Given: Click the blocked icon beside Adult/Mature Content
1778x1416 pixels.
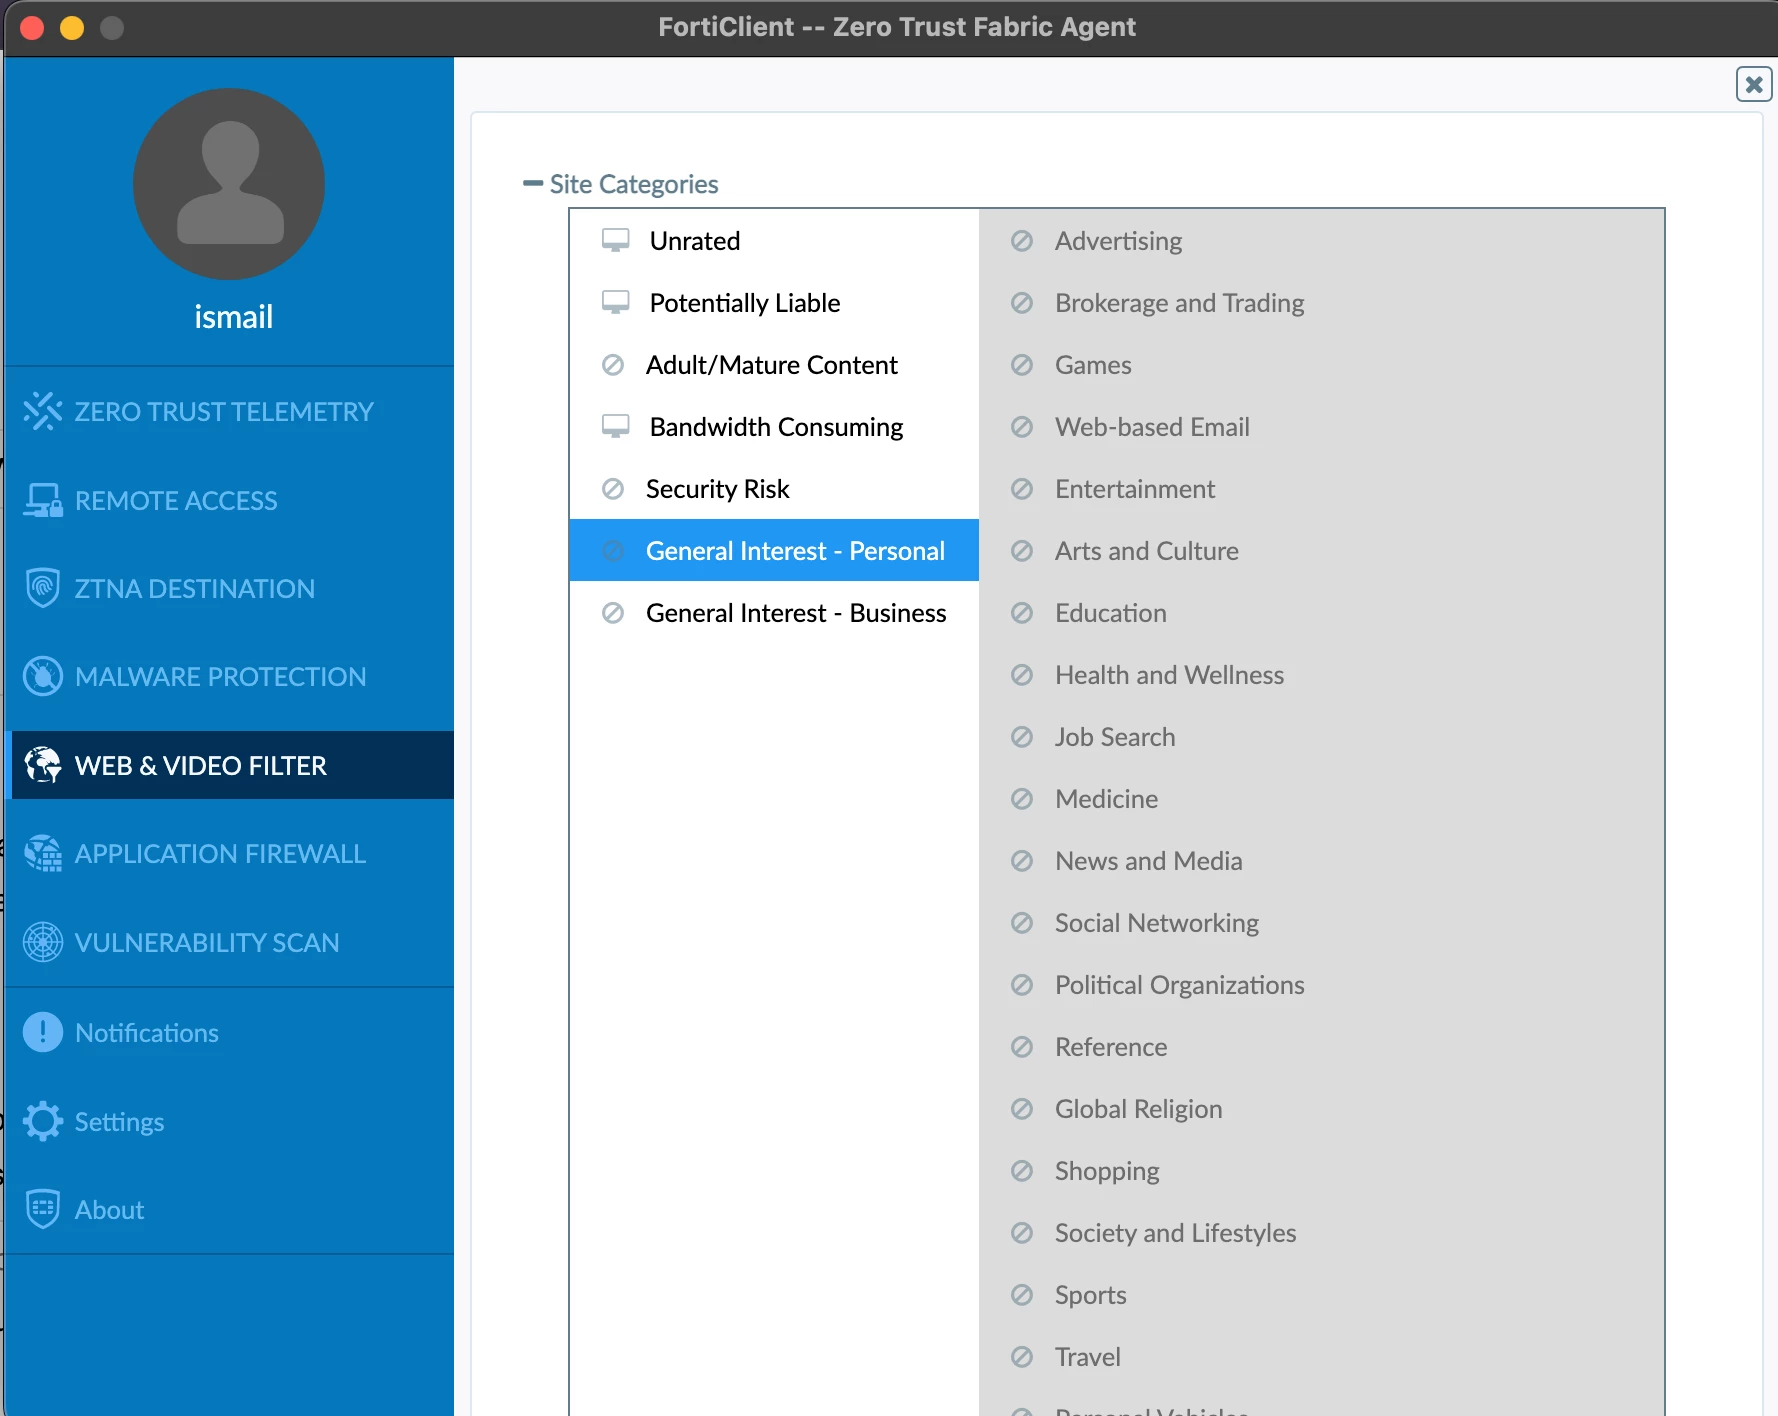Looking at the screenshot, I should (x=613, y=365).
